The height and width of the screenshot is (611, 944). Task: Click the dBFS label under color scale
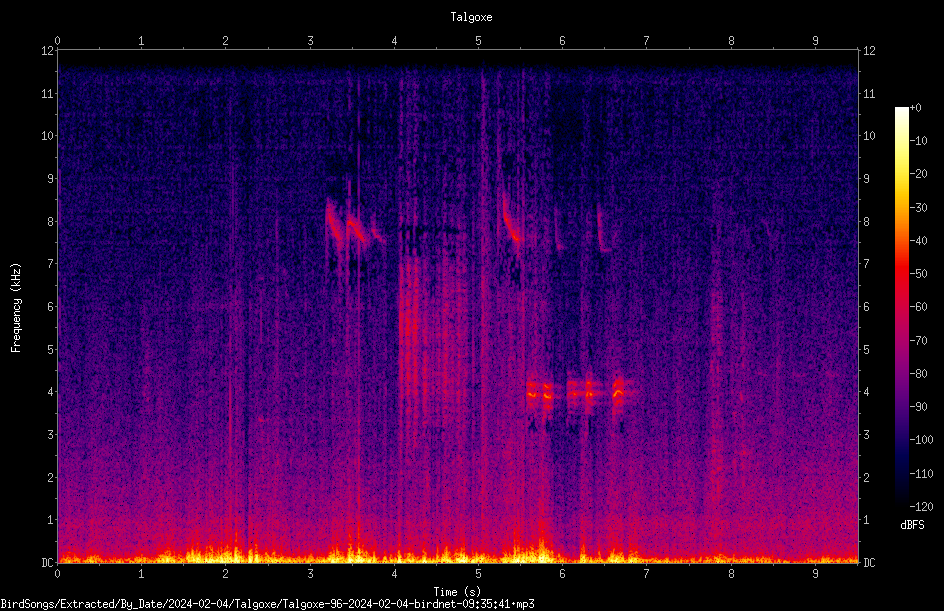pyautogui.click(x=912, y=525)
